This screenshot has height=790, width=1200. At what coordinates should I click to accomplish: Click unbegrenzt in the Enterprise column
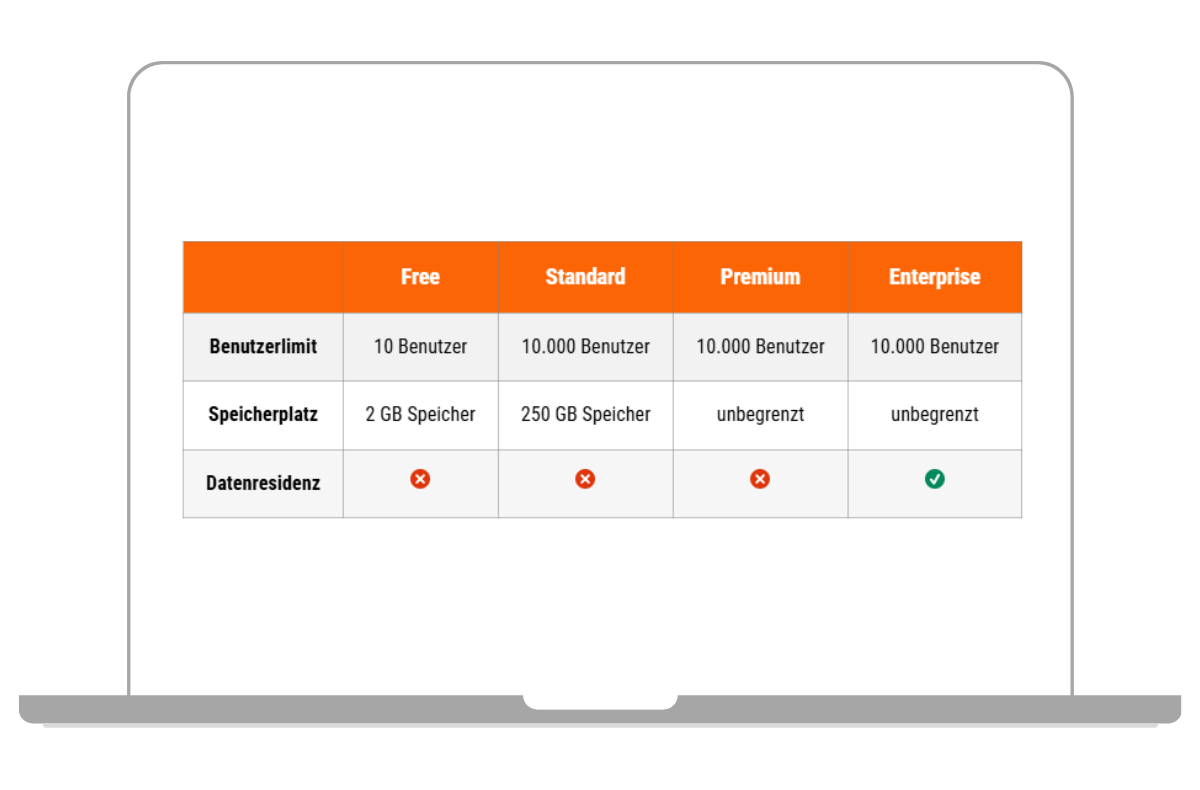tap(935, 414)
